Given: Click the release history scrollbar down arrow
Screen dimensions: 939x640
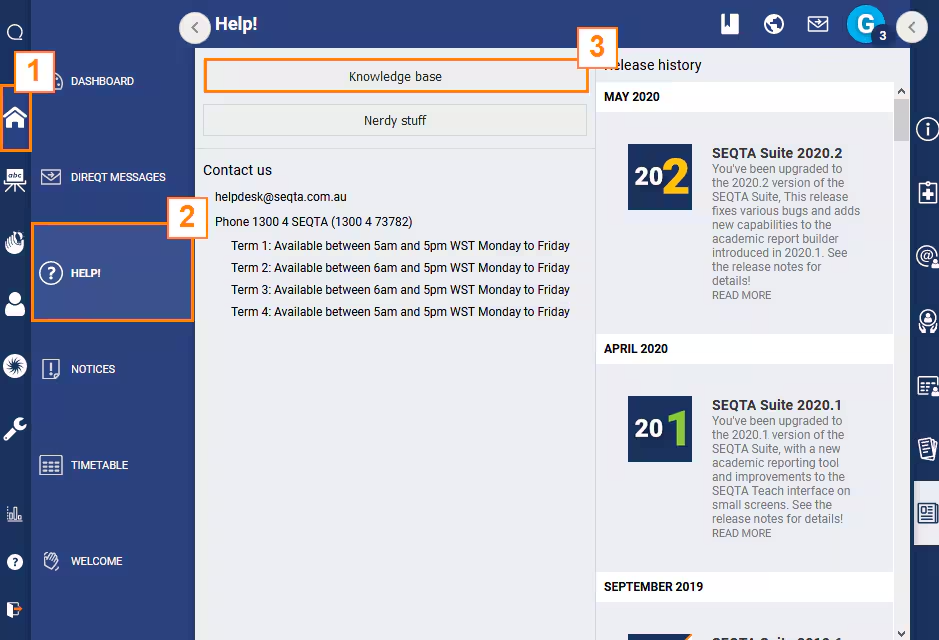Looking at the screenshot, I should tap(901, 633).
